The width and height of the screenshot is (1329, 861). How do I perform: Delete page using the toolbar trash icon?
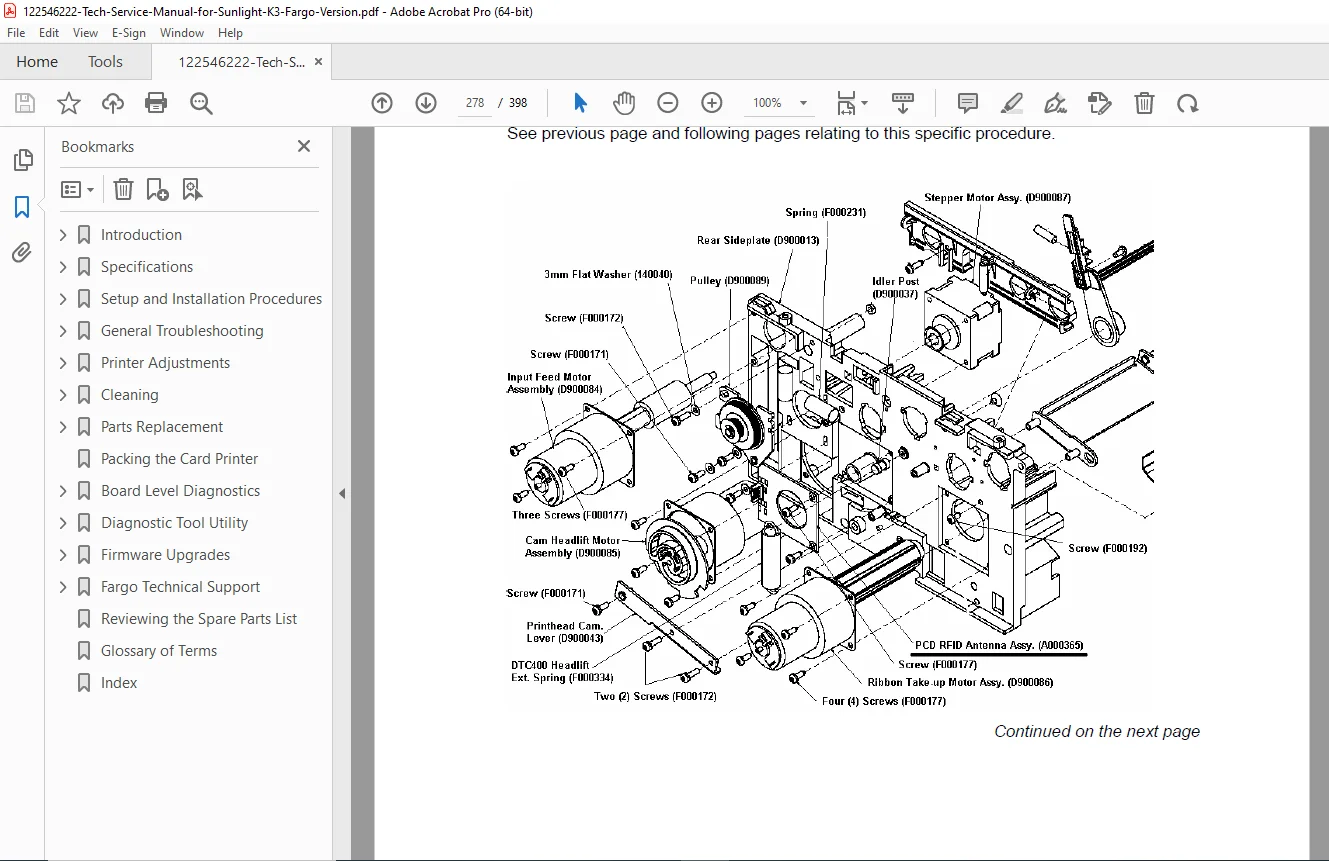point(1144,103)
